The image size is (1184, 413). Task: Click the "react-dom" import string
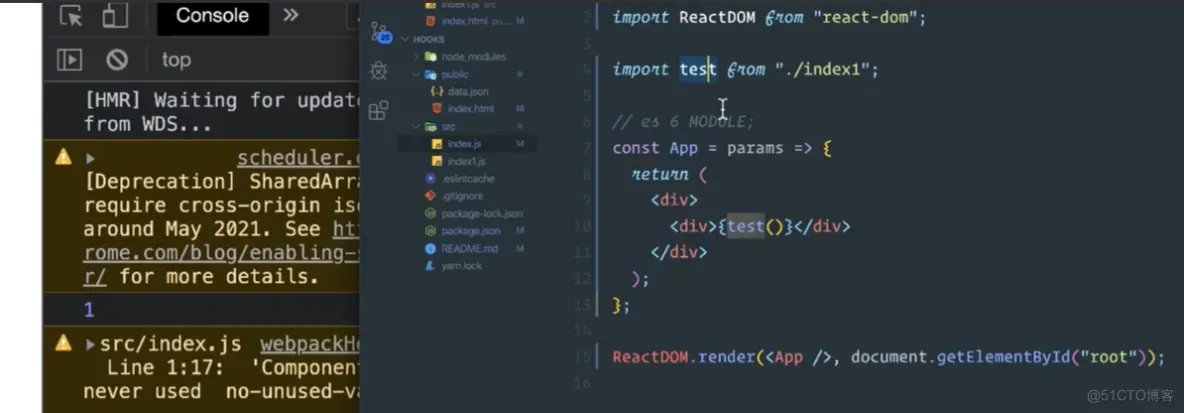click(x=864, y=17)
